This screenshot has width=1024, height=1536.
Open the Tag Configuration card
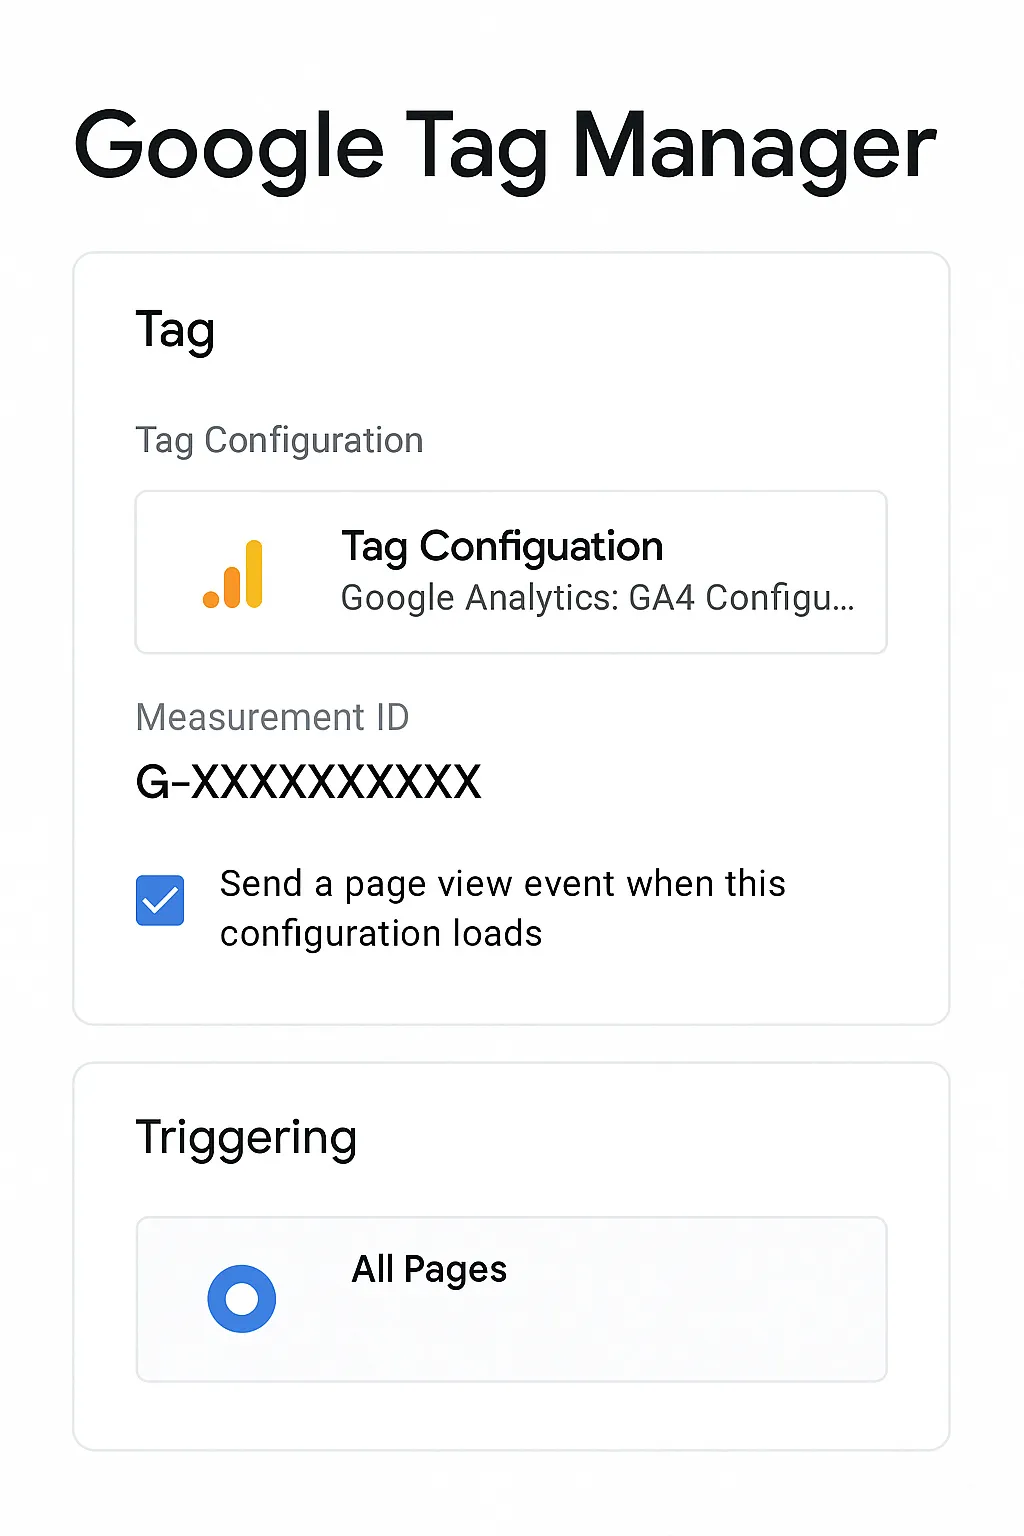(x=511, y=572)
